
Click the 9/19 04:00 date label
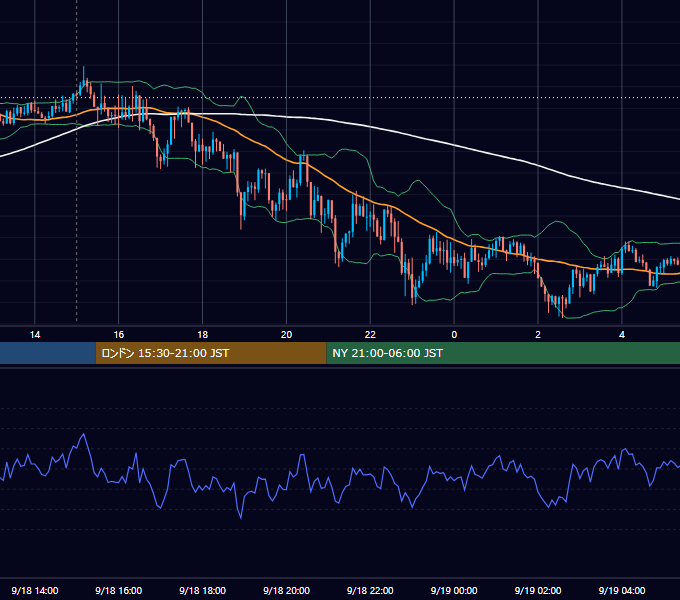point(622,590)
